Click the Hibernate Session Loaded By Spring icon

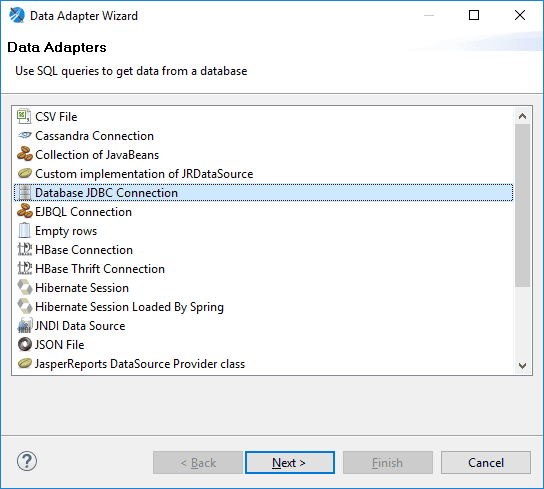[x=25, y=306]
